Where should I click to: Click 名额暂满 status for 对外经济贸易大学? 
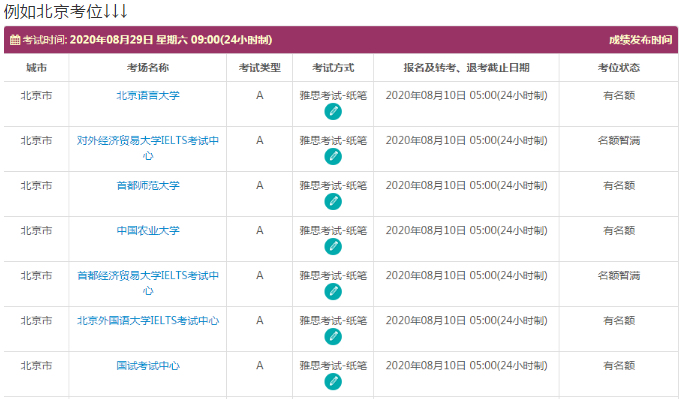(x=619, y=140)
